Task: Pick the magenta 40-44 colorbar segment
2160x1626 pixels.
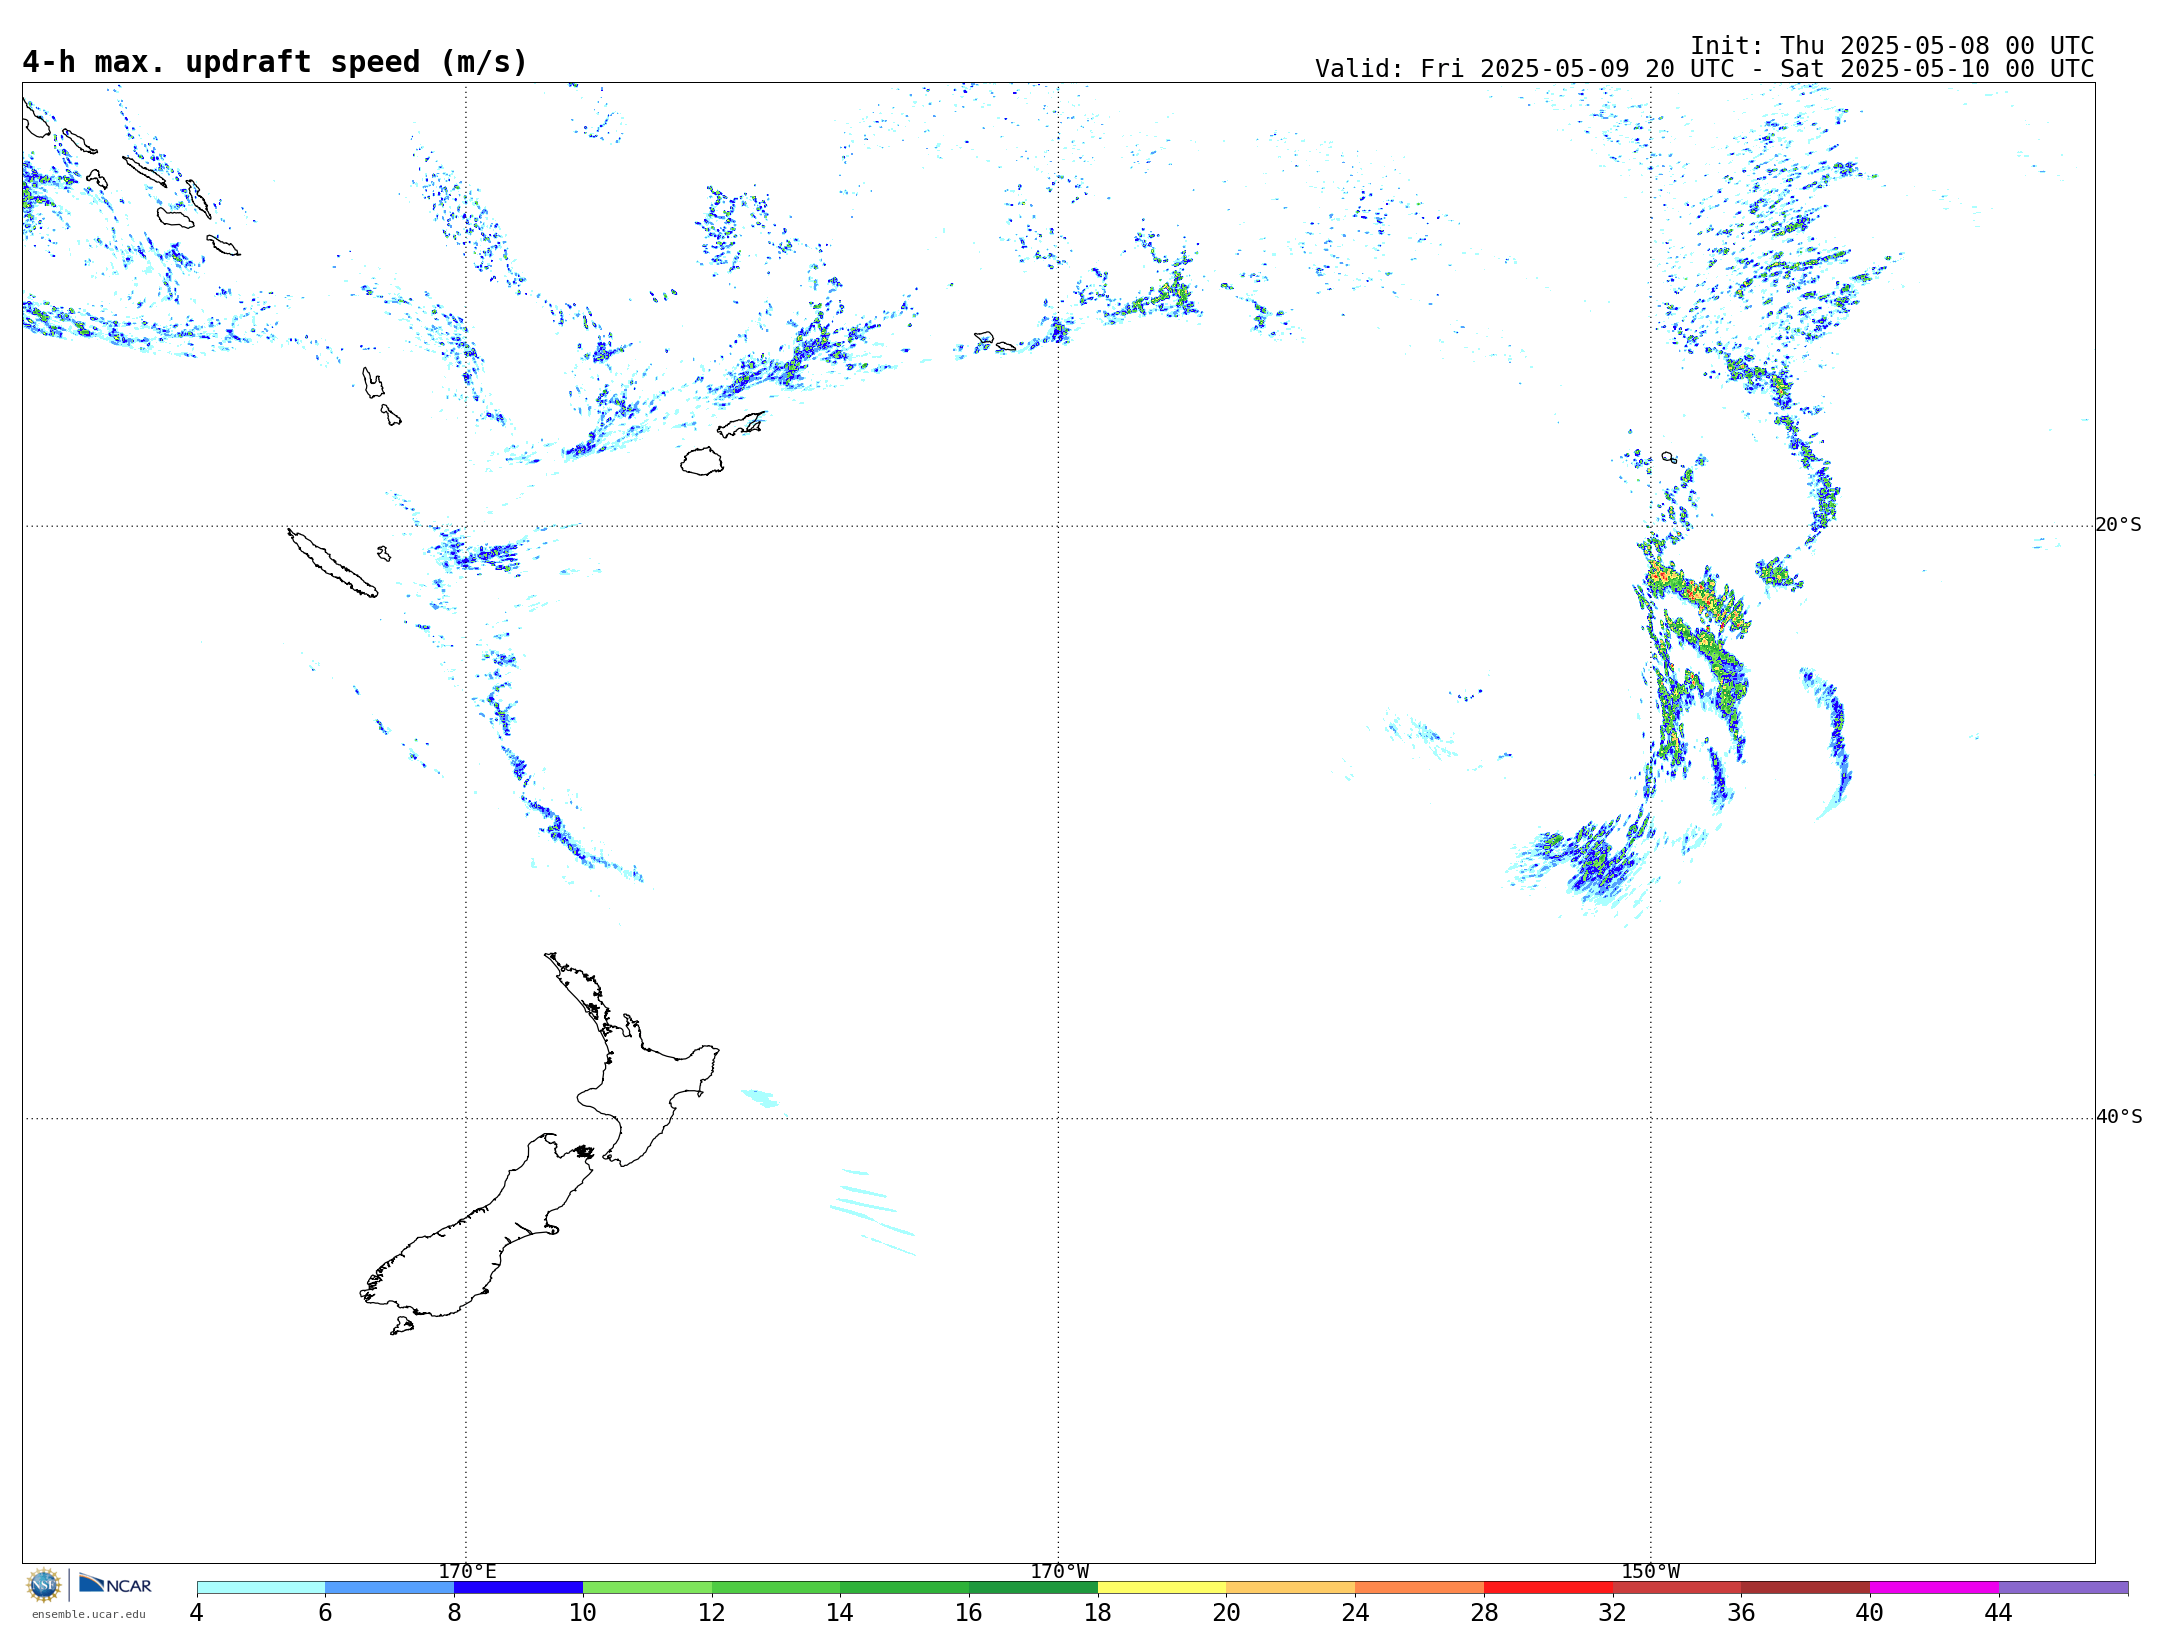Action: coord(1935,1588)
